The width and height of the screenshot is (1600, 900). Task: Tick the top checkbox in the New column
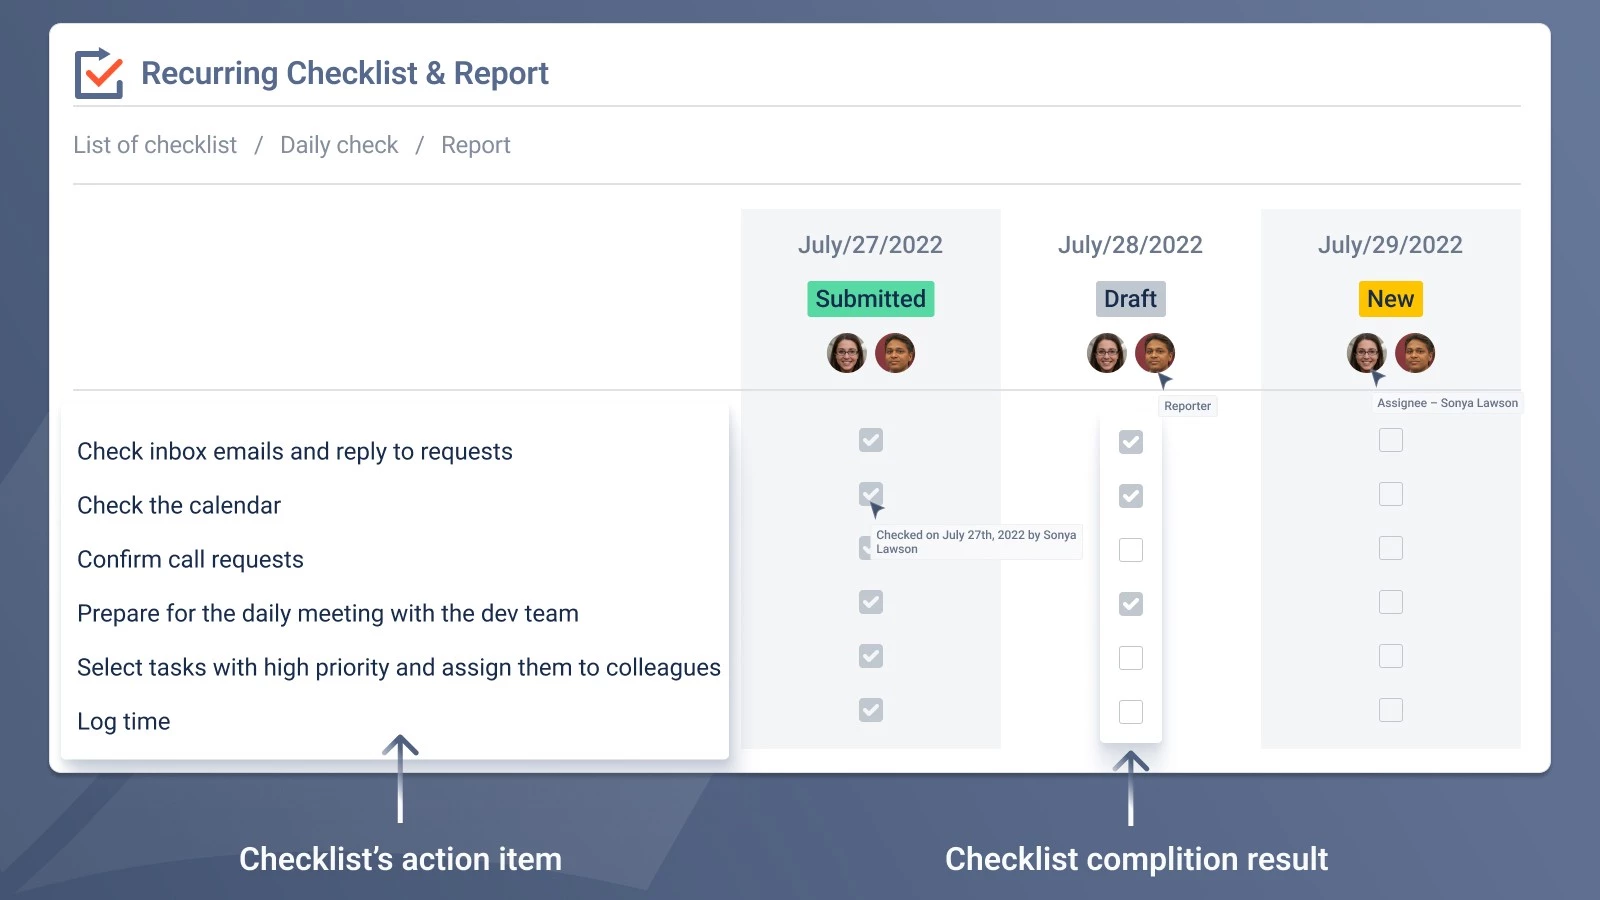coord(1391,440)
